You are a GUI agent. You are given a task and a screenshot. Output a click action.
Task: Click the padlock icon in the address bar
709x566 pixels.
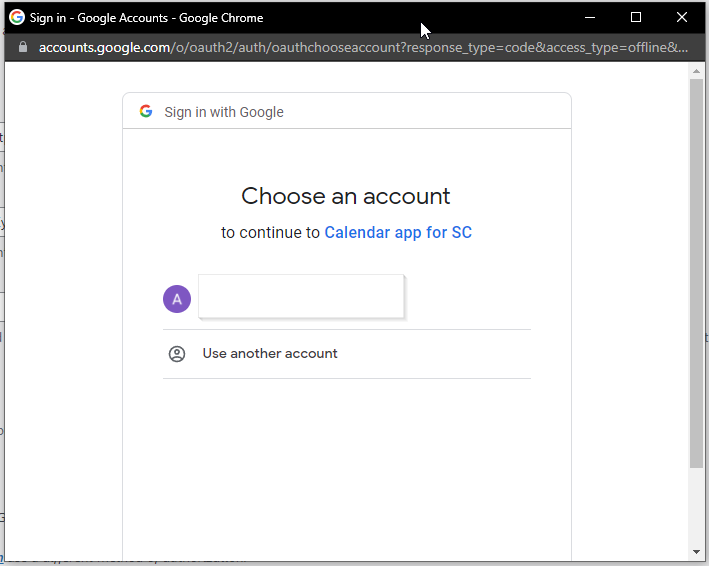point(24,47)
